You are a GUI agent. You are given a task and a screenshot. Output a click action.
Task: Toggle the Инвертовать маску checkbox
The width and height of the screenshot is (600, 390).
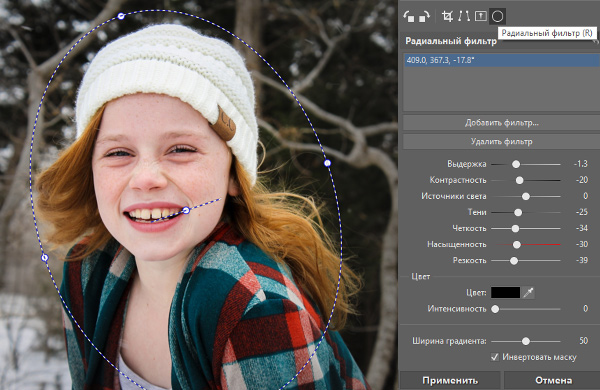tap(495, 357)
